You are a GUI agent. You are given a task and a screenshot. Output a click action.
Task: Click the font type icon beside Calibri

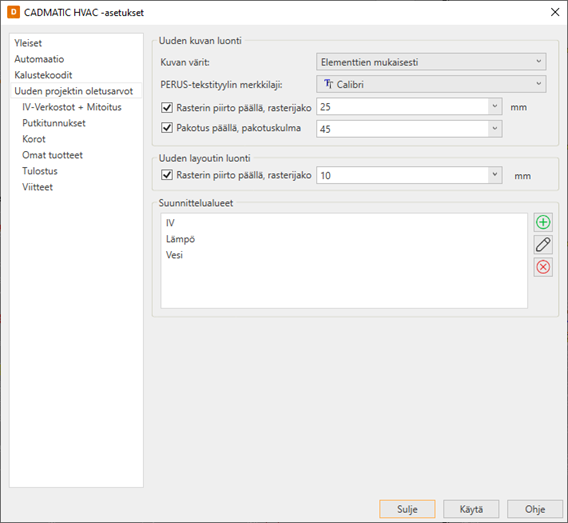point(328,84)
